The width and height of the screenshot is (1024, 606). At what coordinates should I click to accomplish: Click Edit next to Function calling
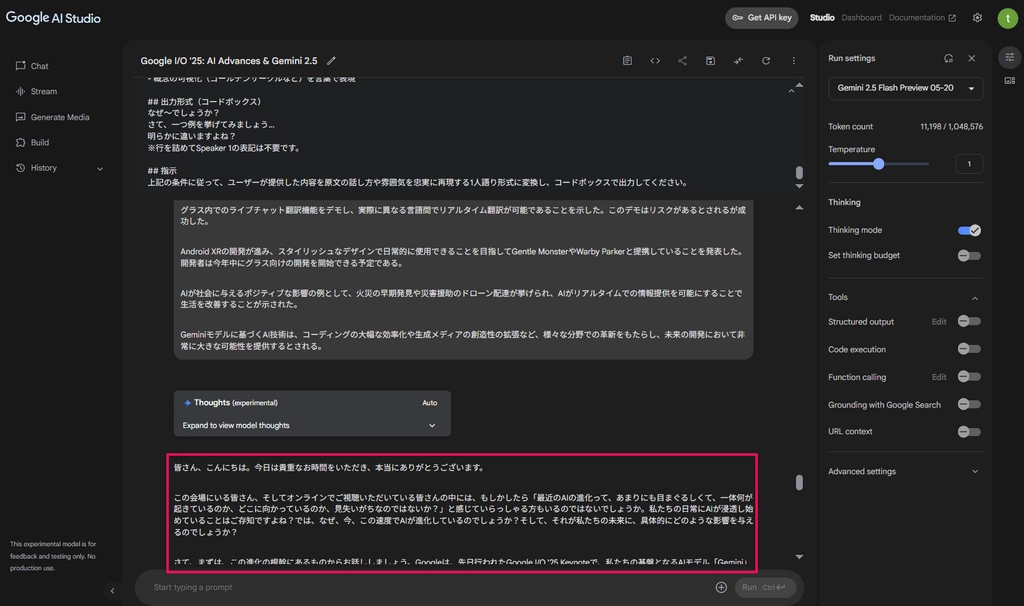(x=938, y=377)
